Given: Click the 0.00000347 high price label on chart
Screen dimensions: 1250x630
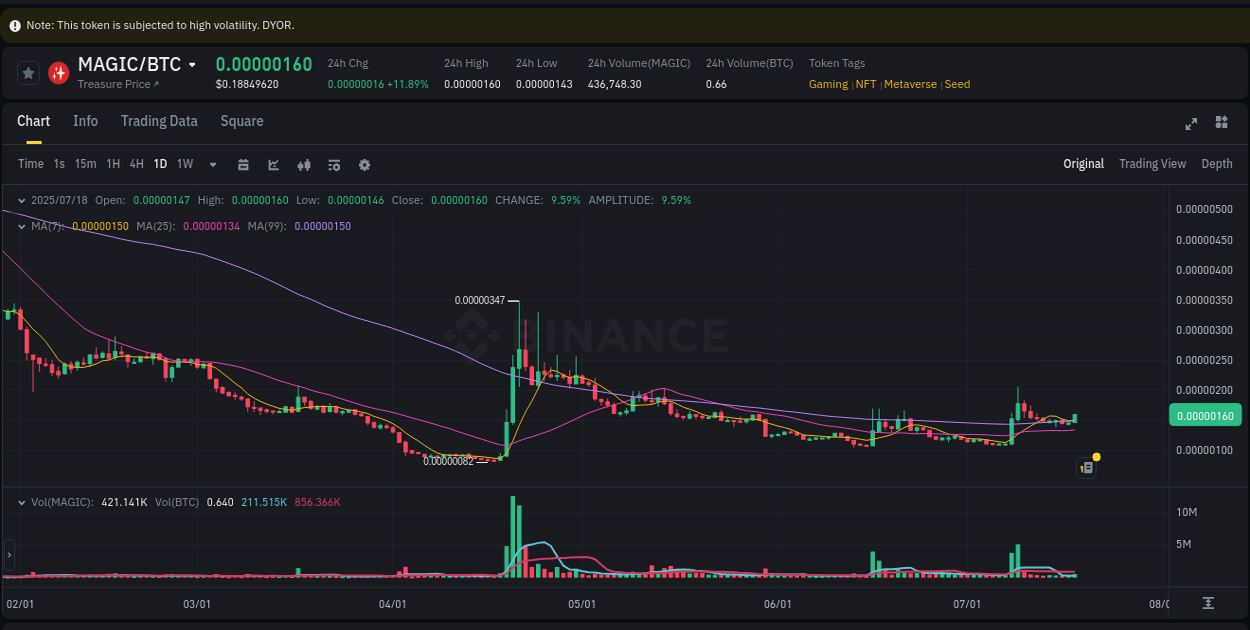Looking at the screenshot, I should tap(480, 300).
